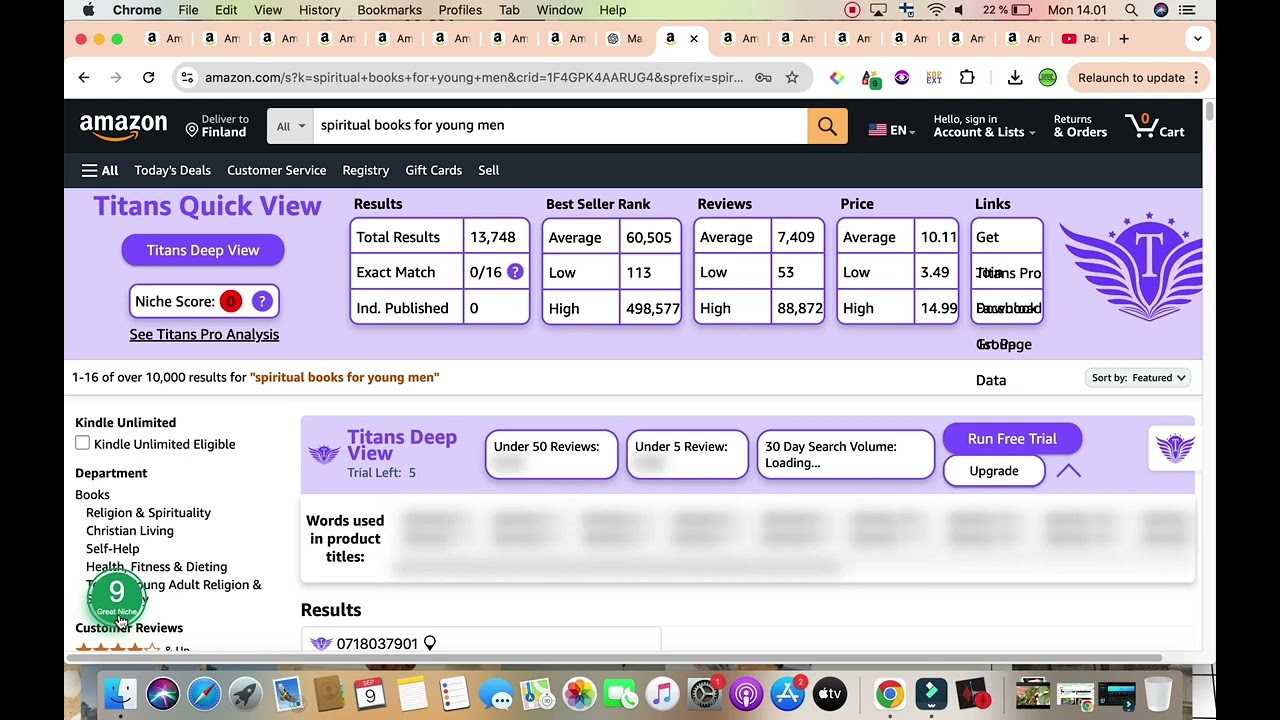Click the Amazon logo
The width and height of the screenshot is (1280, 720).
coord(123,127)
